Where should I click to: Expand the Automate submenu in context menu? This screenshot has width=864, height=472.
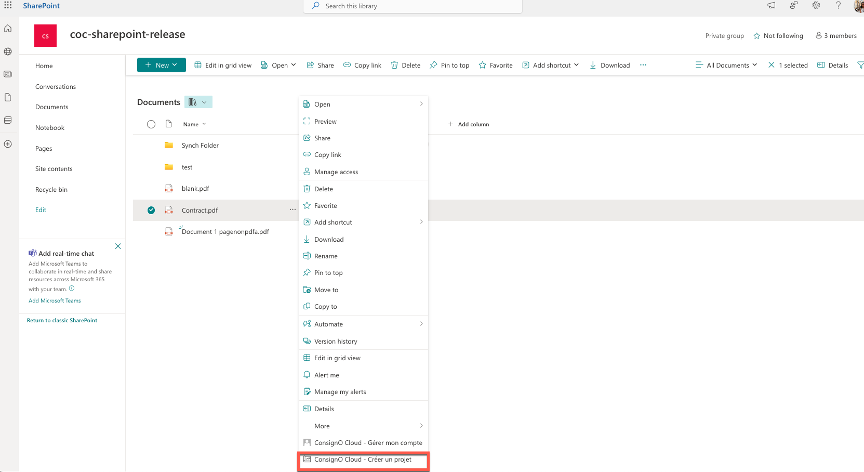362,324
